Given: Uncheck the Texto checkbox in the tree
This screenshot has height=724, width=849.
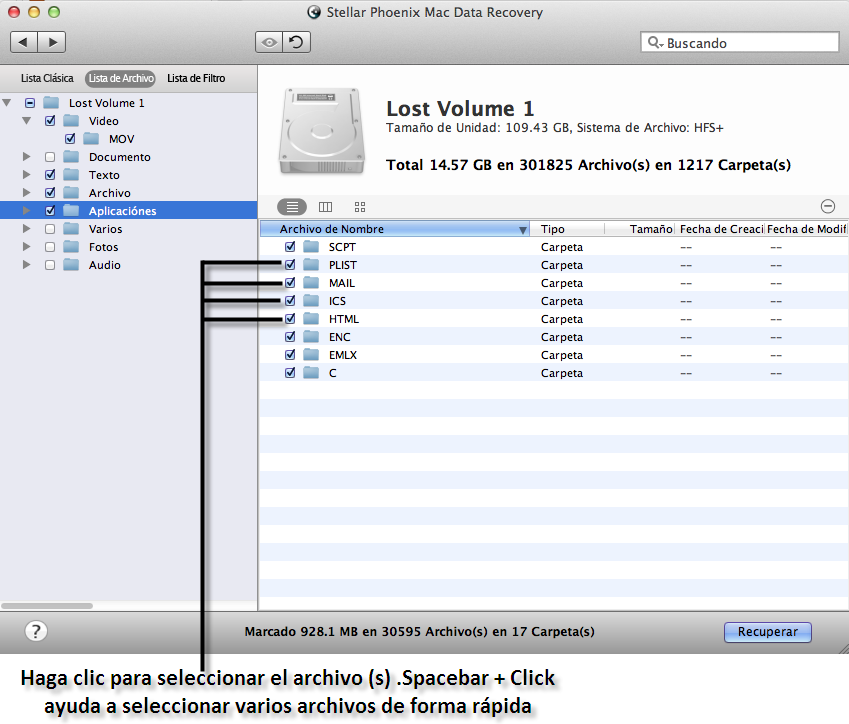Looking at the screenshot, I should 50,175.
